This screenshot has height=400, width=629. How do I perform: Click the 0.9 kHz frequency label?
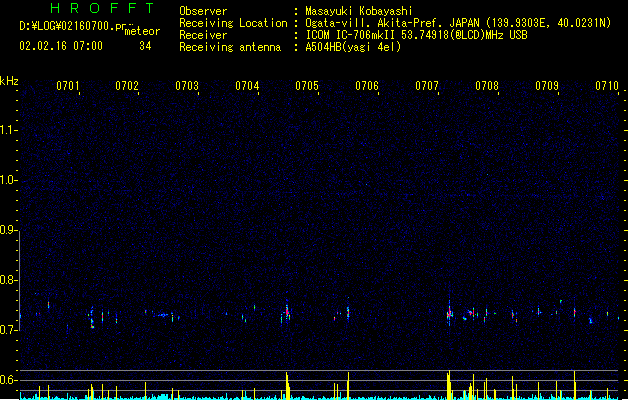click(9, 230)
